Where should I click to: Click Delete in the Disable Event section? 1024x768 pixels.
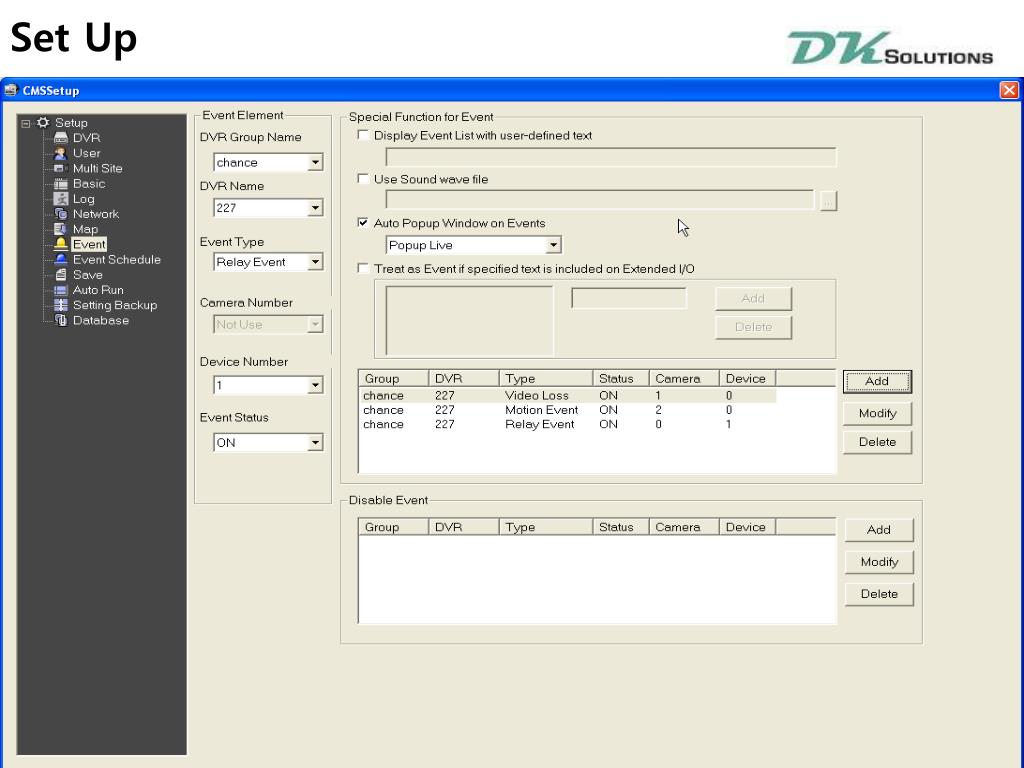[x=878, y=594]
